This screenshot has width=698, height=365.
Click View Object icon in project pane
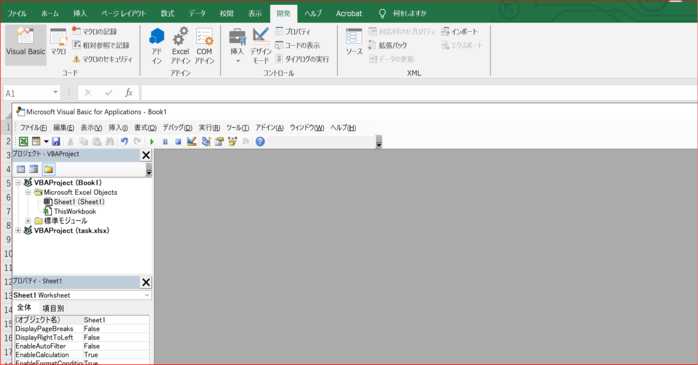pos(34,169)
